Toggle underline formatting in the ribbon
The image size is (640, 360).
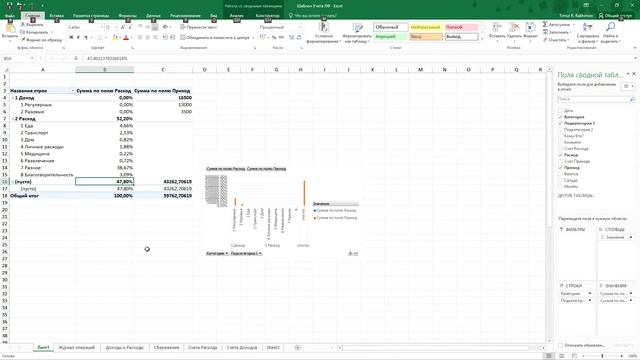[86, 38]
